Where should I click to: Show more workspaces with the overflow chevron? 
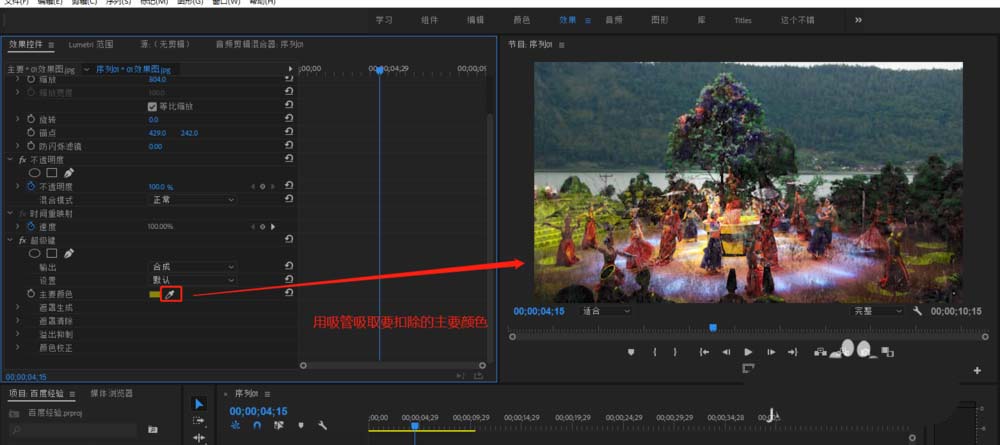[x=858, y=20]
